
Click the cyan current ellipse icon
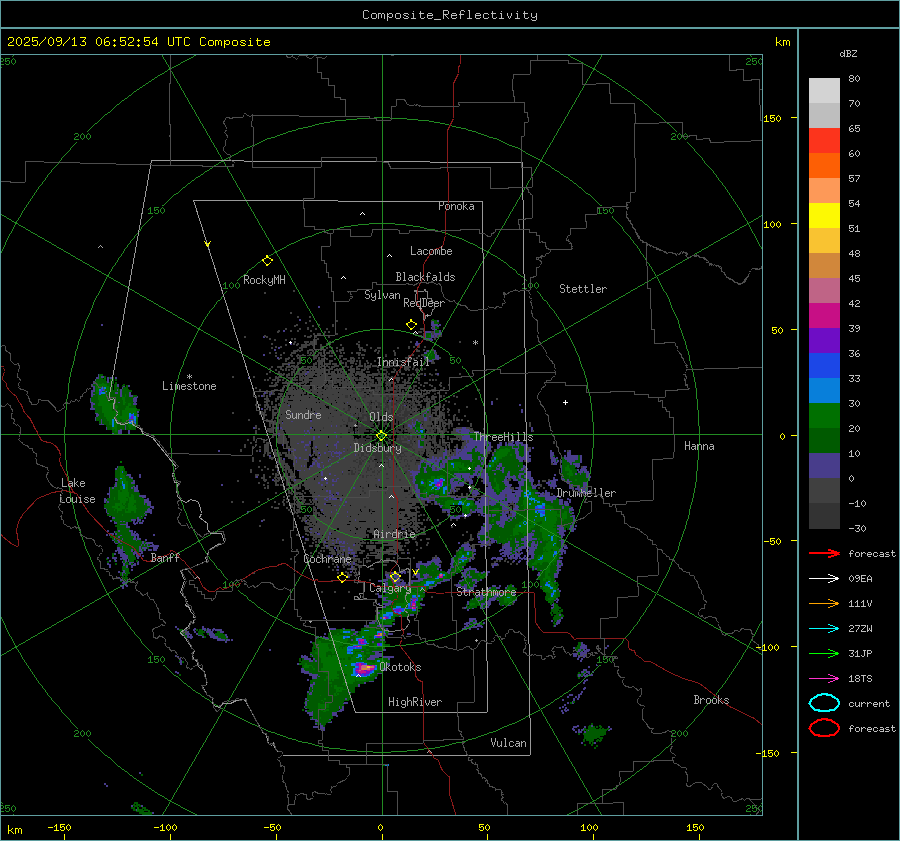pos(824,703)
